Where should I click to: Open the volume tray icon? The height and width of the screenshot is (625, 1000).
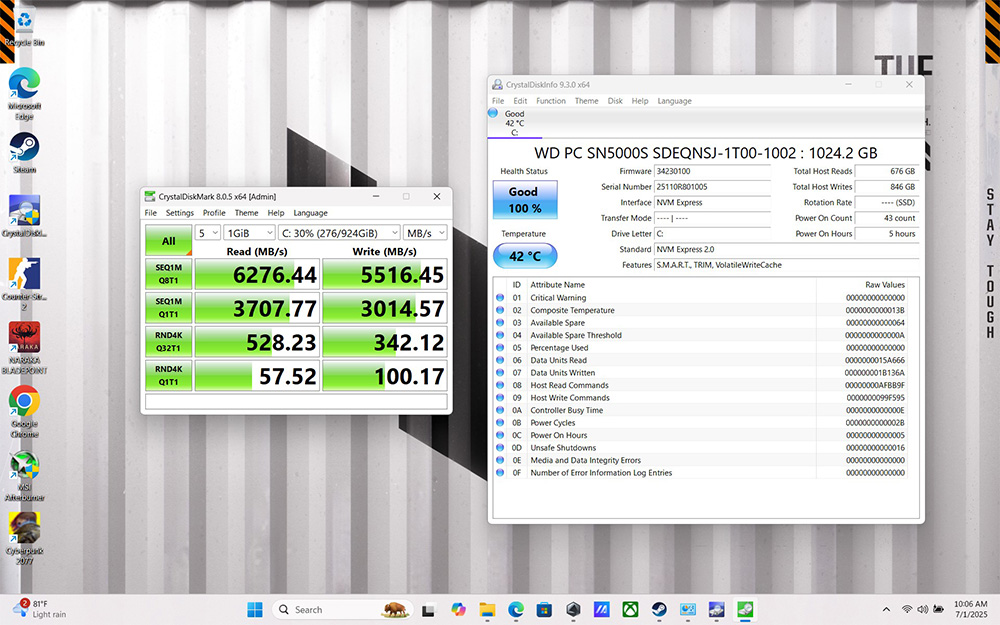pos(922,610)
